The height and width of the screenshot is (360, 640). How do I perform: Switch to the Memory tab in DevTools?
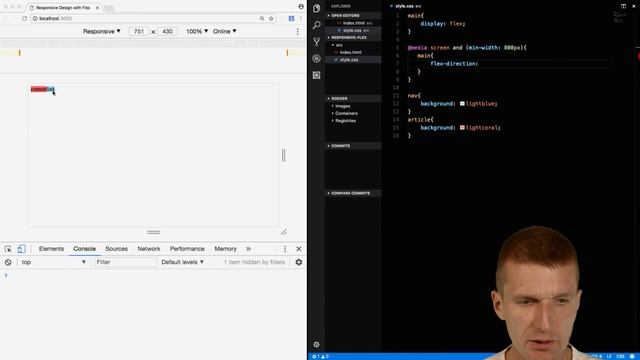pos(225,249)
